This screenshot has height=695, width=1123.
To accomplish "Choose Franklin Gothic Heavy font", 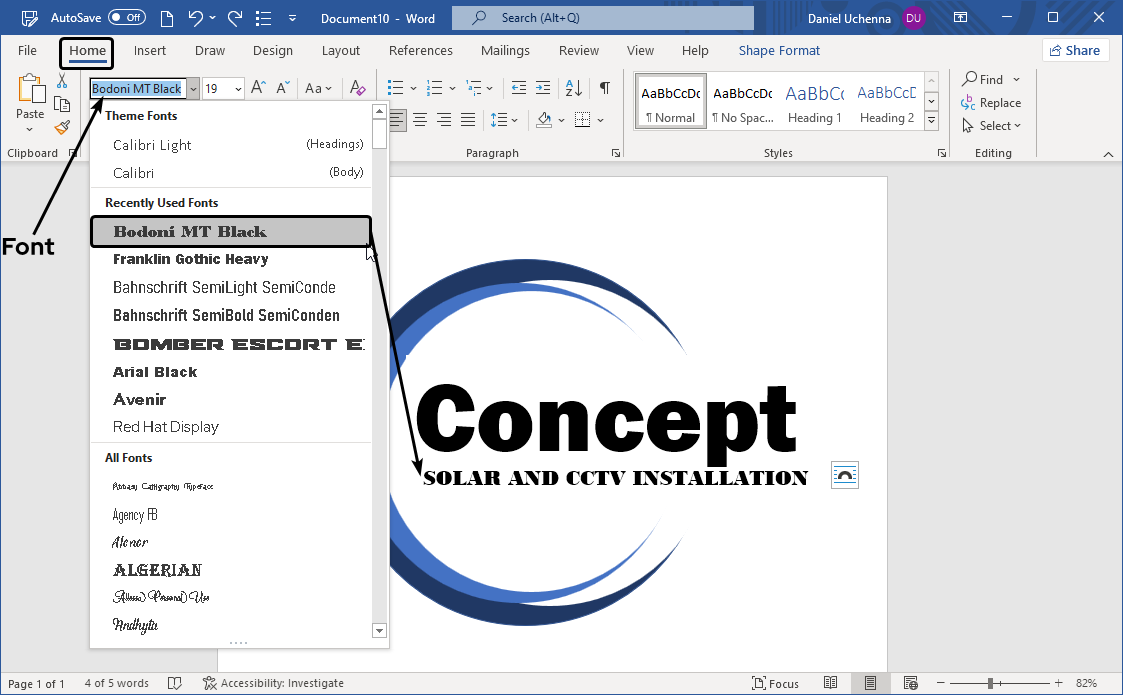I will [191, 259].
